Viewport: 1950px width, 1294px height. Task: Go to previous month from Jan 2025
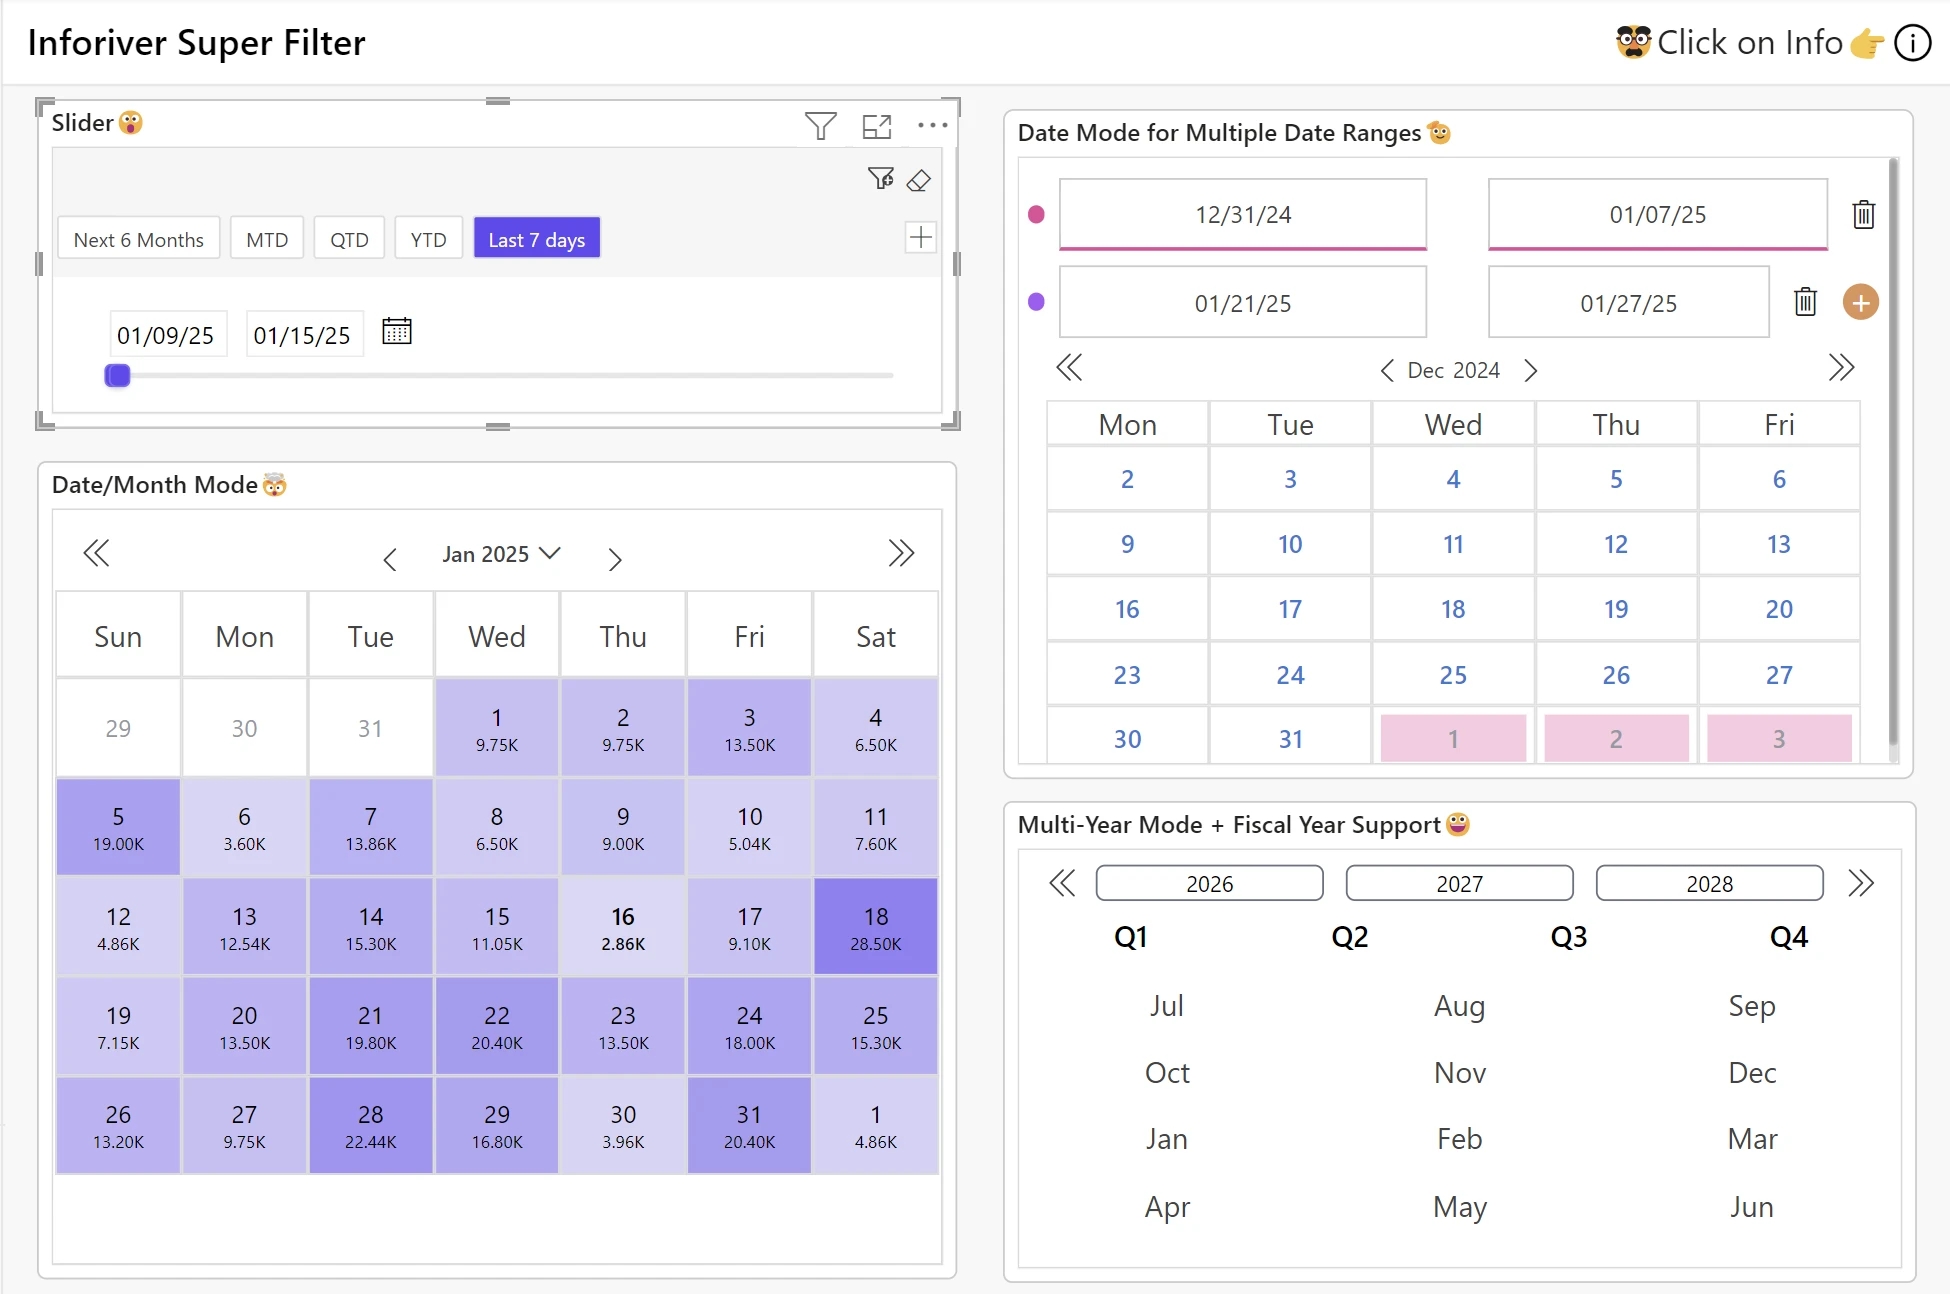pos(390,559)
